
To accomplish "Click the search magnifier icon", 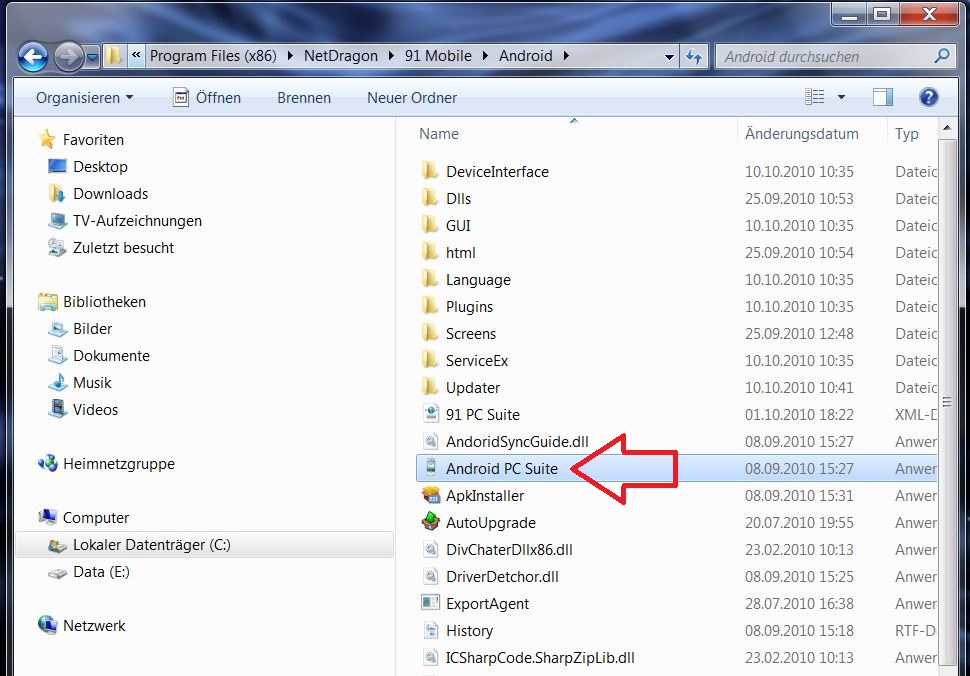I will click(x=942, y=56).
